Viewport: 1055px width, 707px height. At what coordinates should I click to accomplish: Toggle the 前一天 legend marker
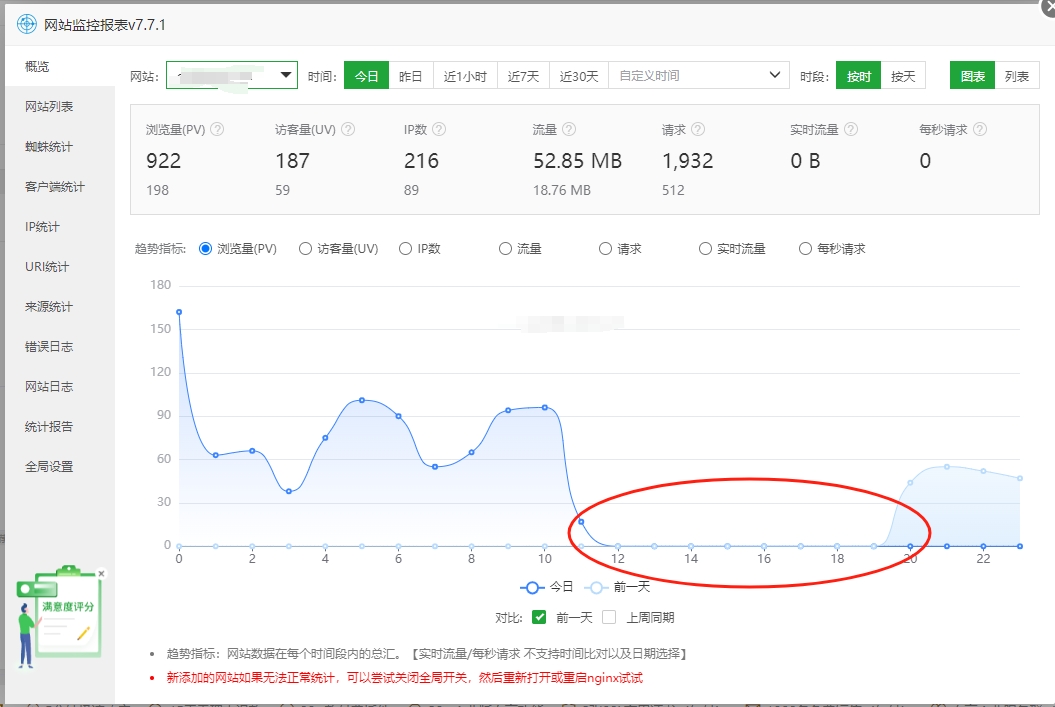(595, 587)
